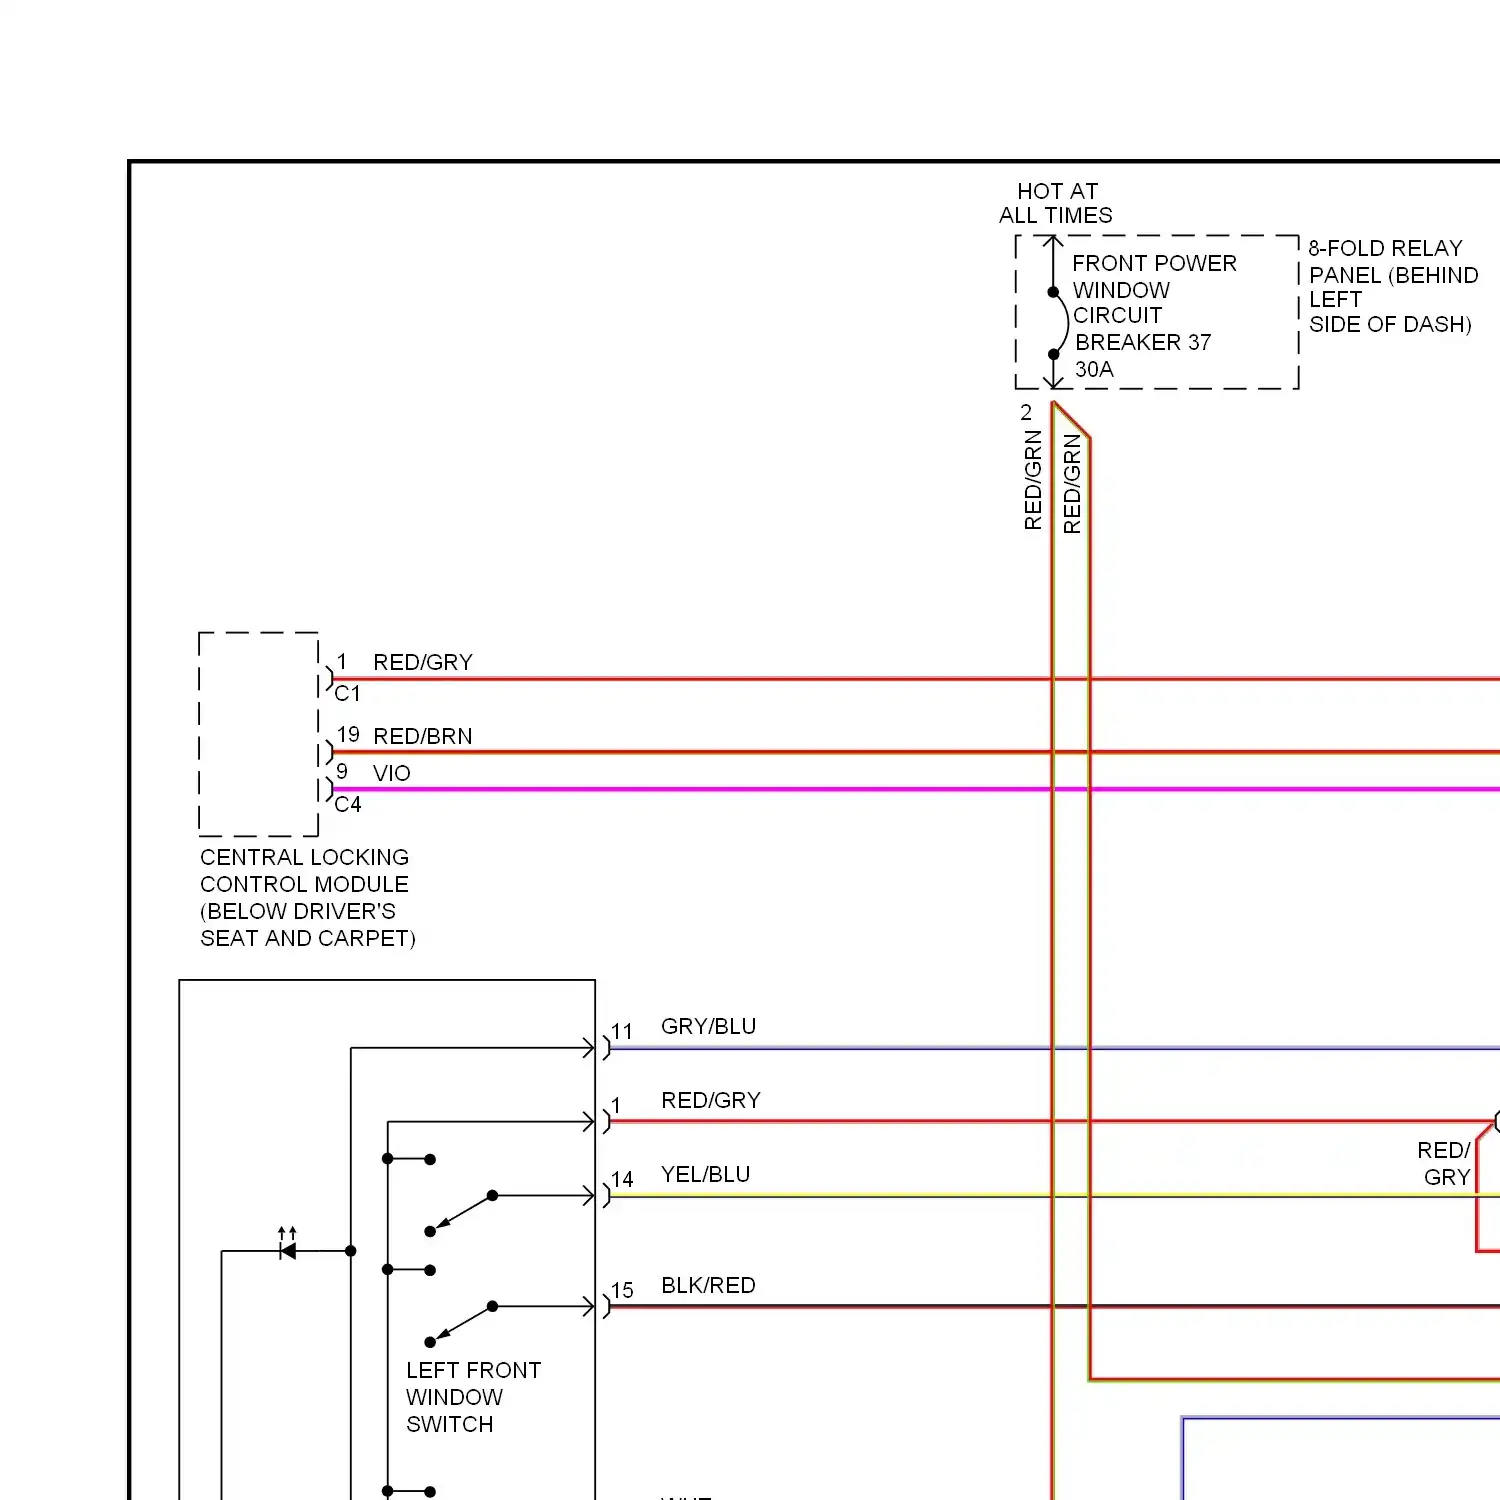
Task: Click the magenta VIO wire line
Action: 915,789
